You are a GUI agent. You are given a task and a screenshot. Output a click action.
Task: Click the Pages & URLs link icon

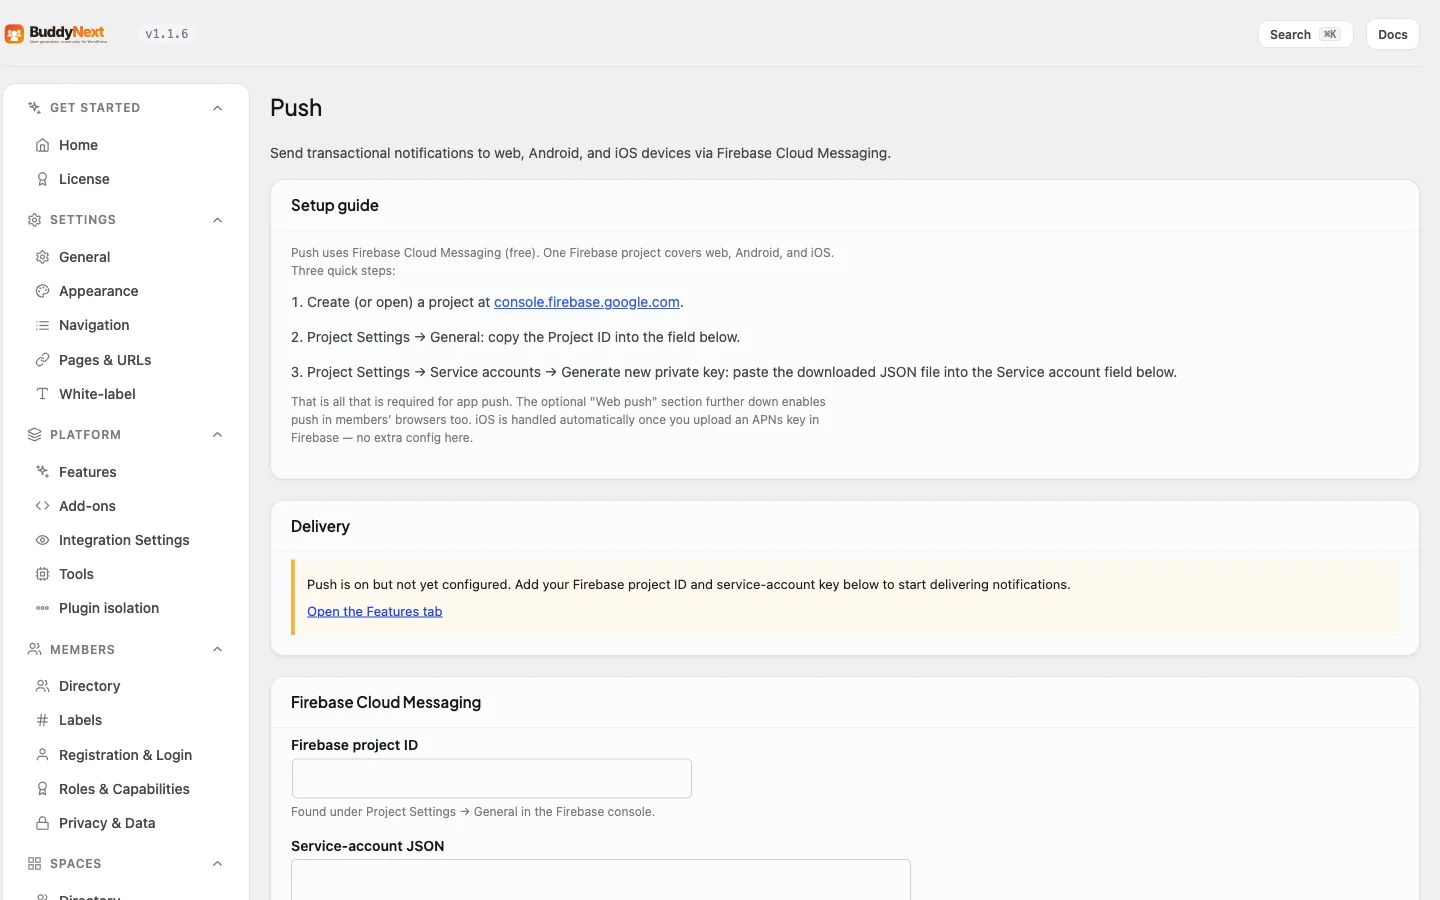[x=42, y=360]
